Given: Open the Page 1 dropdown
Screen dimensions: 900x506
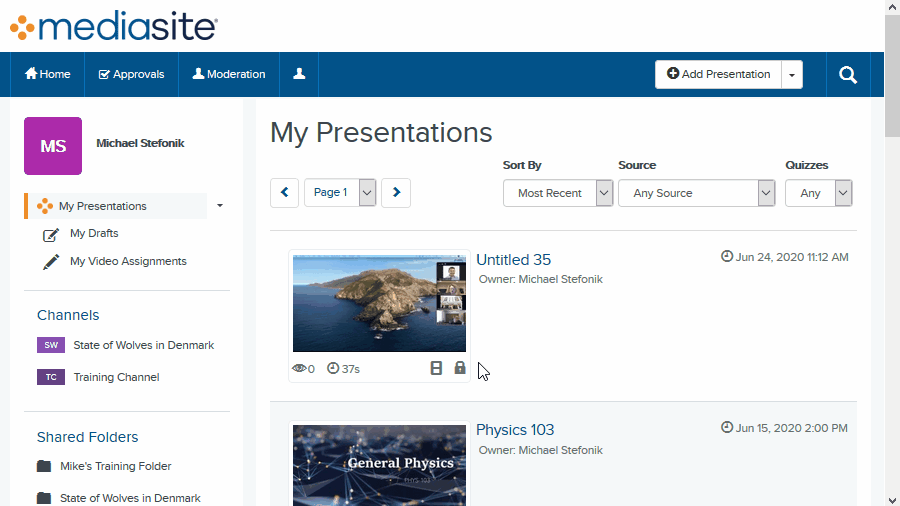Looking at the screenshot, I should pos(340,193).
